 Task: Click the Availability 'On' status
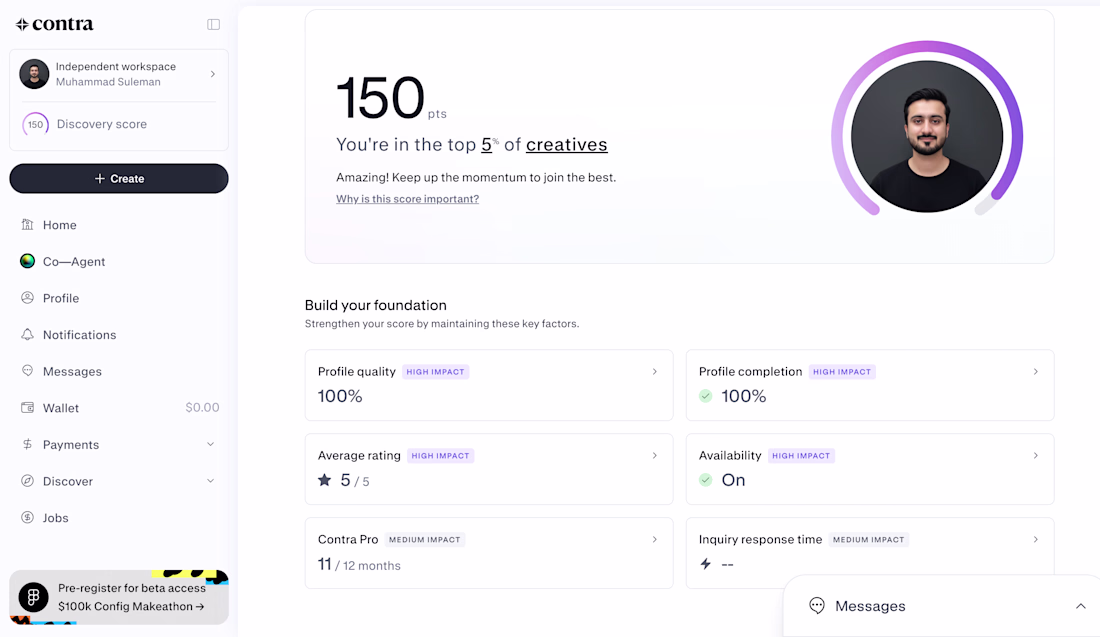click(733, 480)
